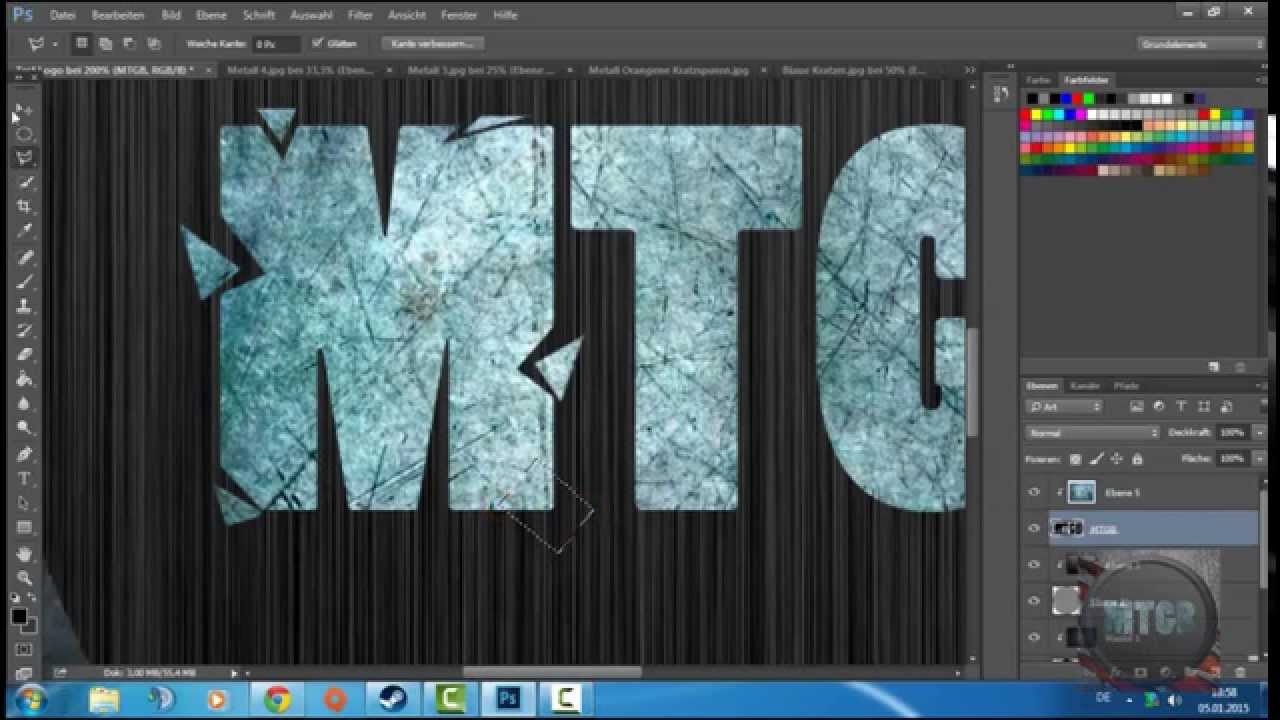The image size is (1280, 720).
Task: Toggle lock all padlock icon
Action: [1138, 459]
